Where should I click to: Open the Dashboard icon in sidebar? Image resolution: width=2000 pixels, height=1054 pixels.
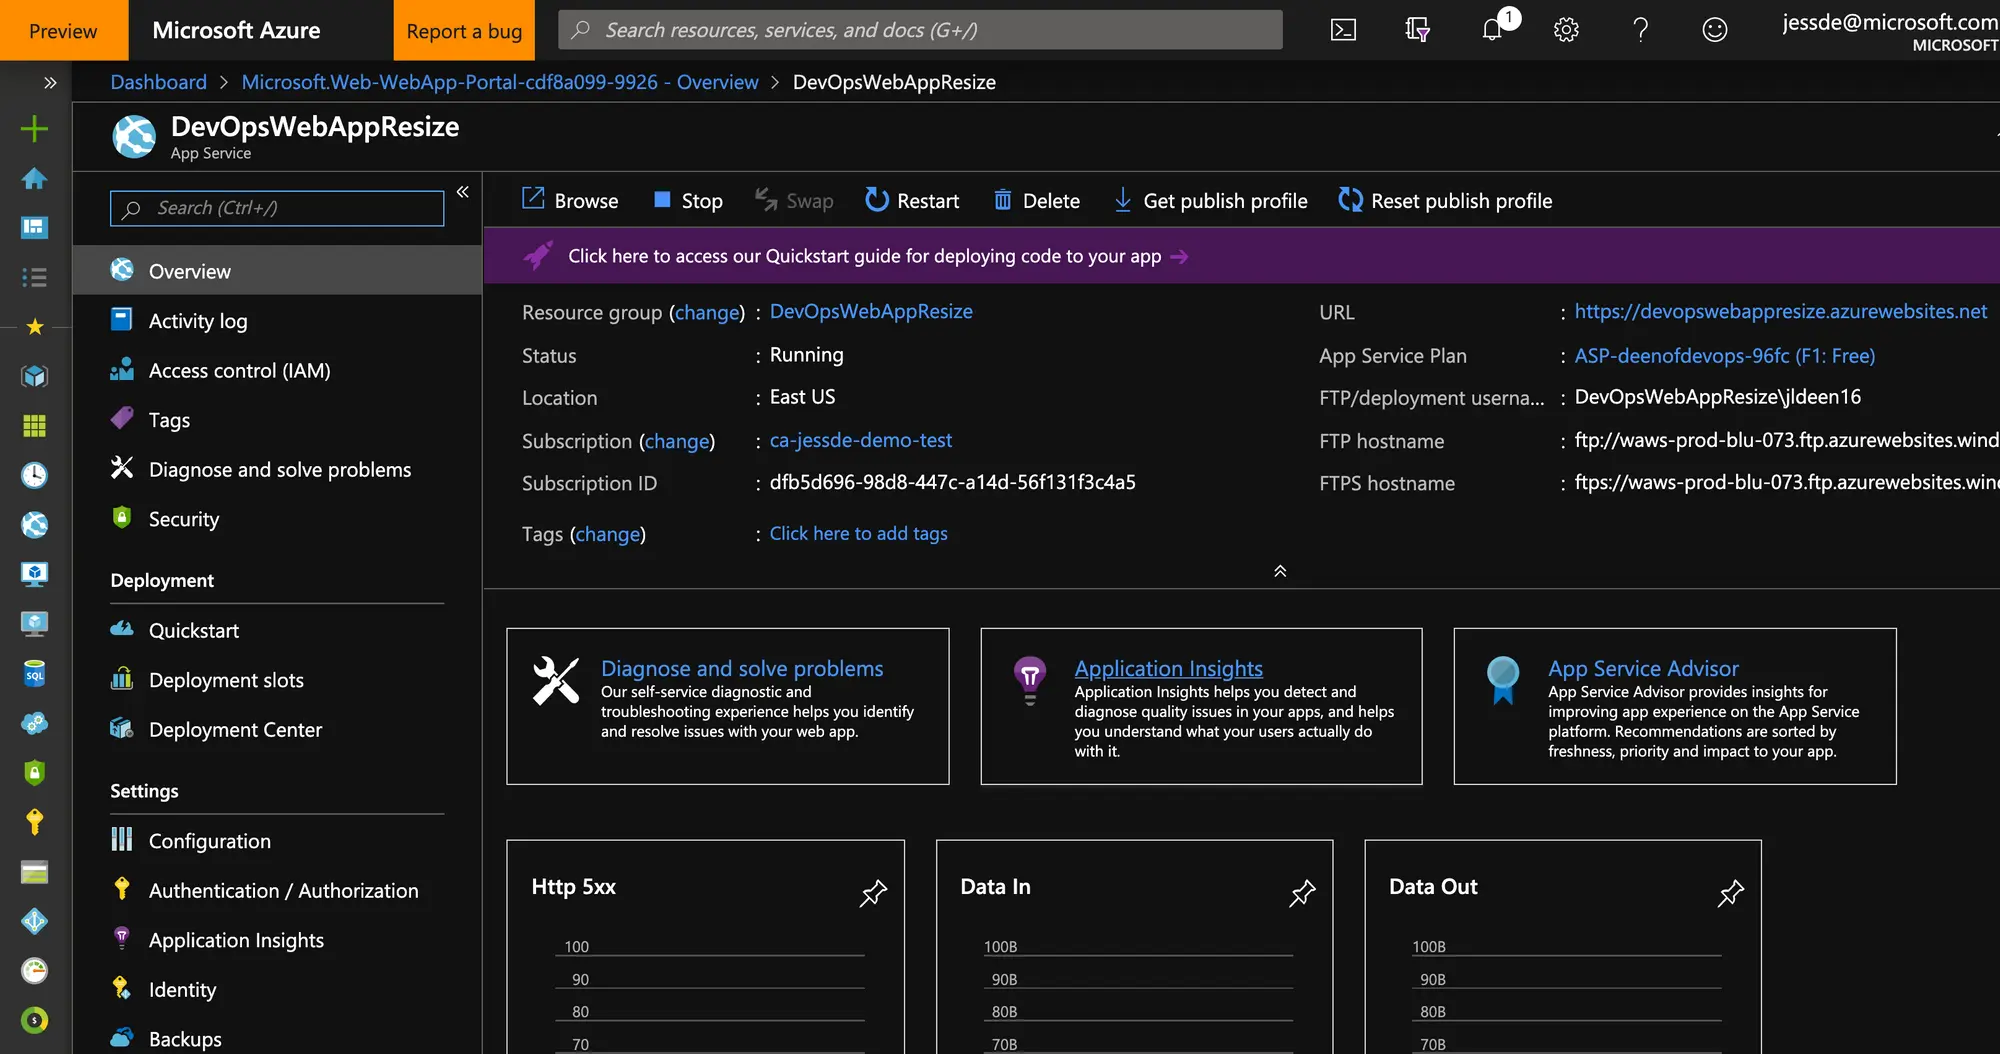click(34, 228)
